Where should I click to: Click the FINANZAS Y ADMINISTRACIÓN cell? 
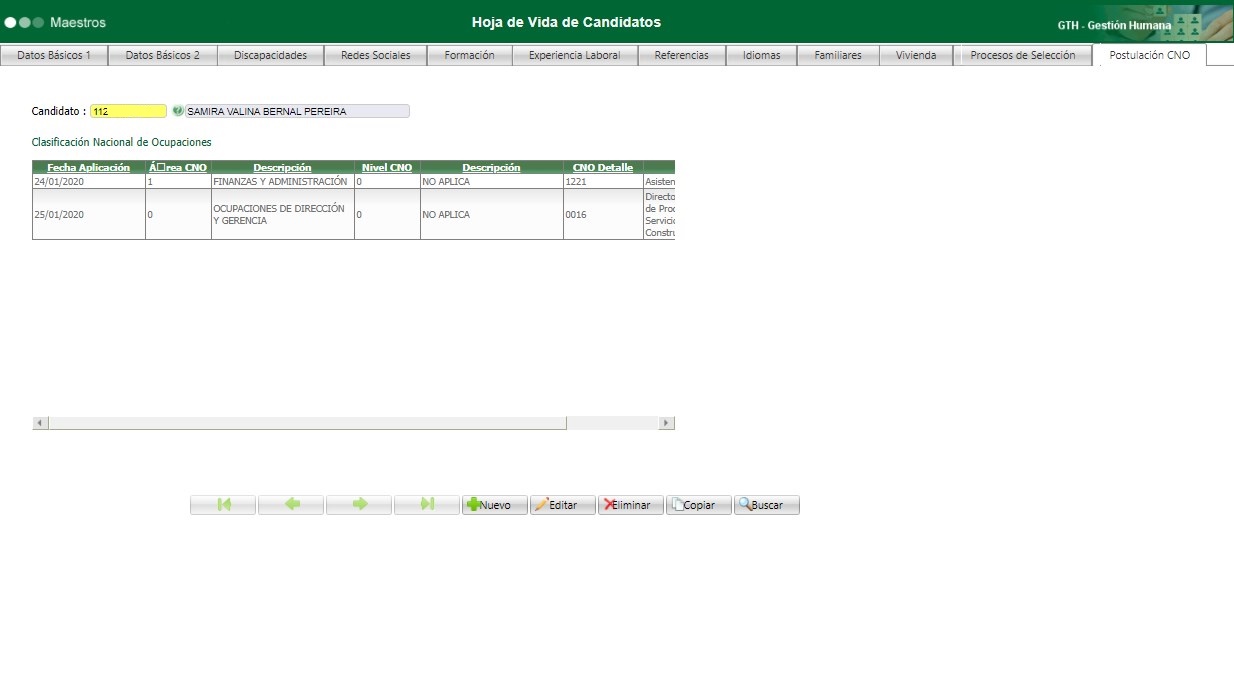[283, 182]
